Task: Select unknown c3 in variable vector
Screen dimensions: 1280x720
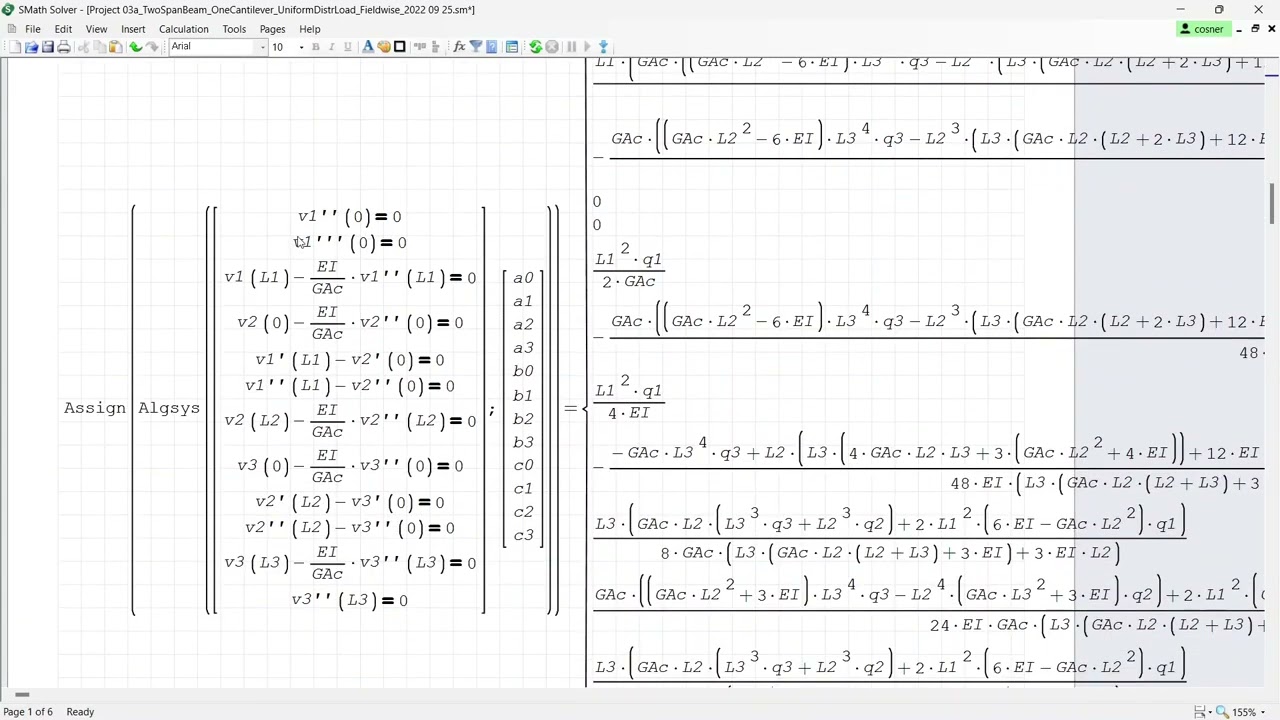Action: click(523, 535)
